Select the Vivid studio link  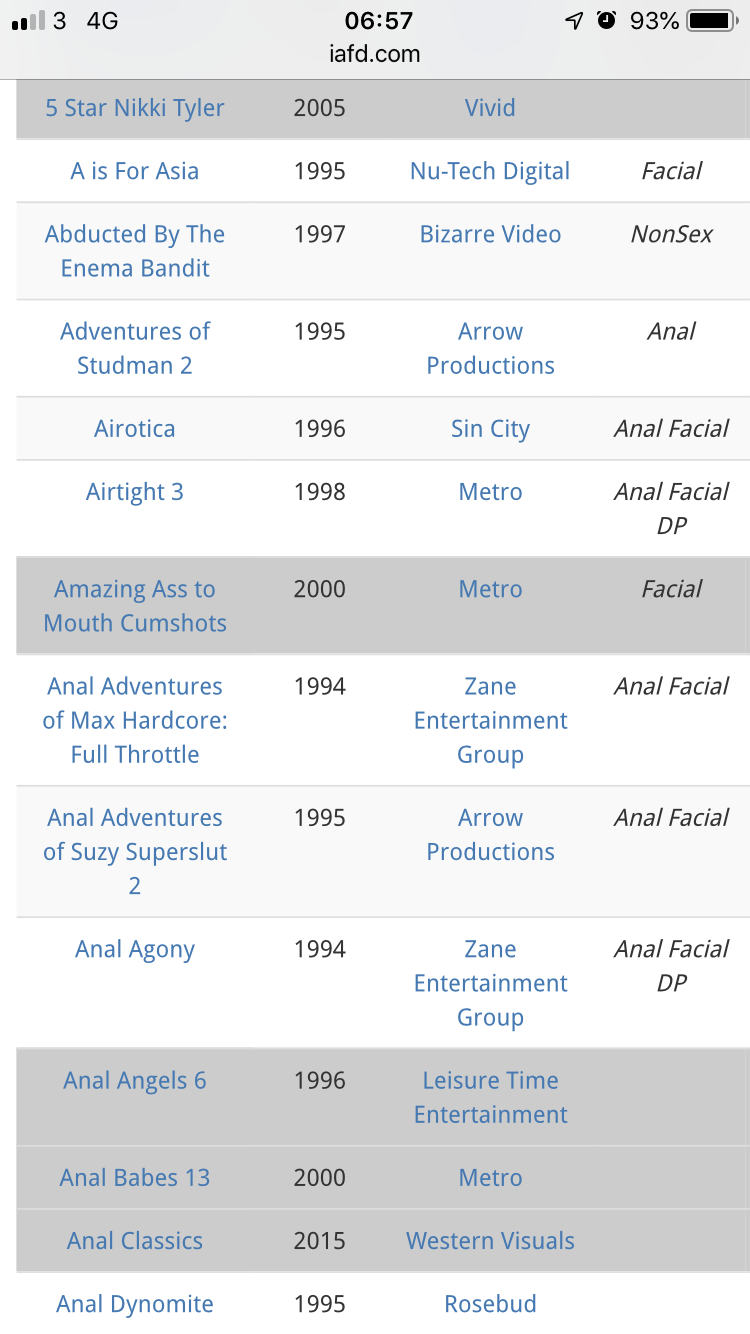tap(490, 108)
